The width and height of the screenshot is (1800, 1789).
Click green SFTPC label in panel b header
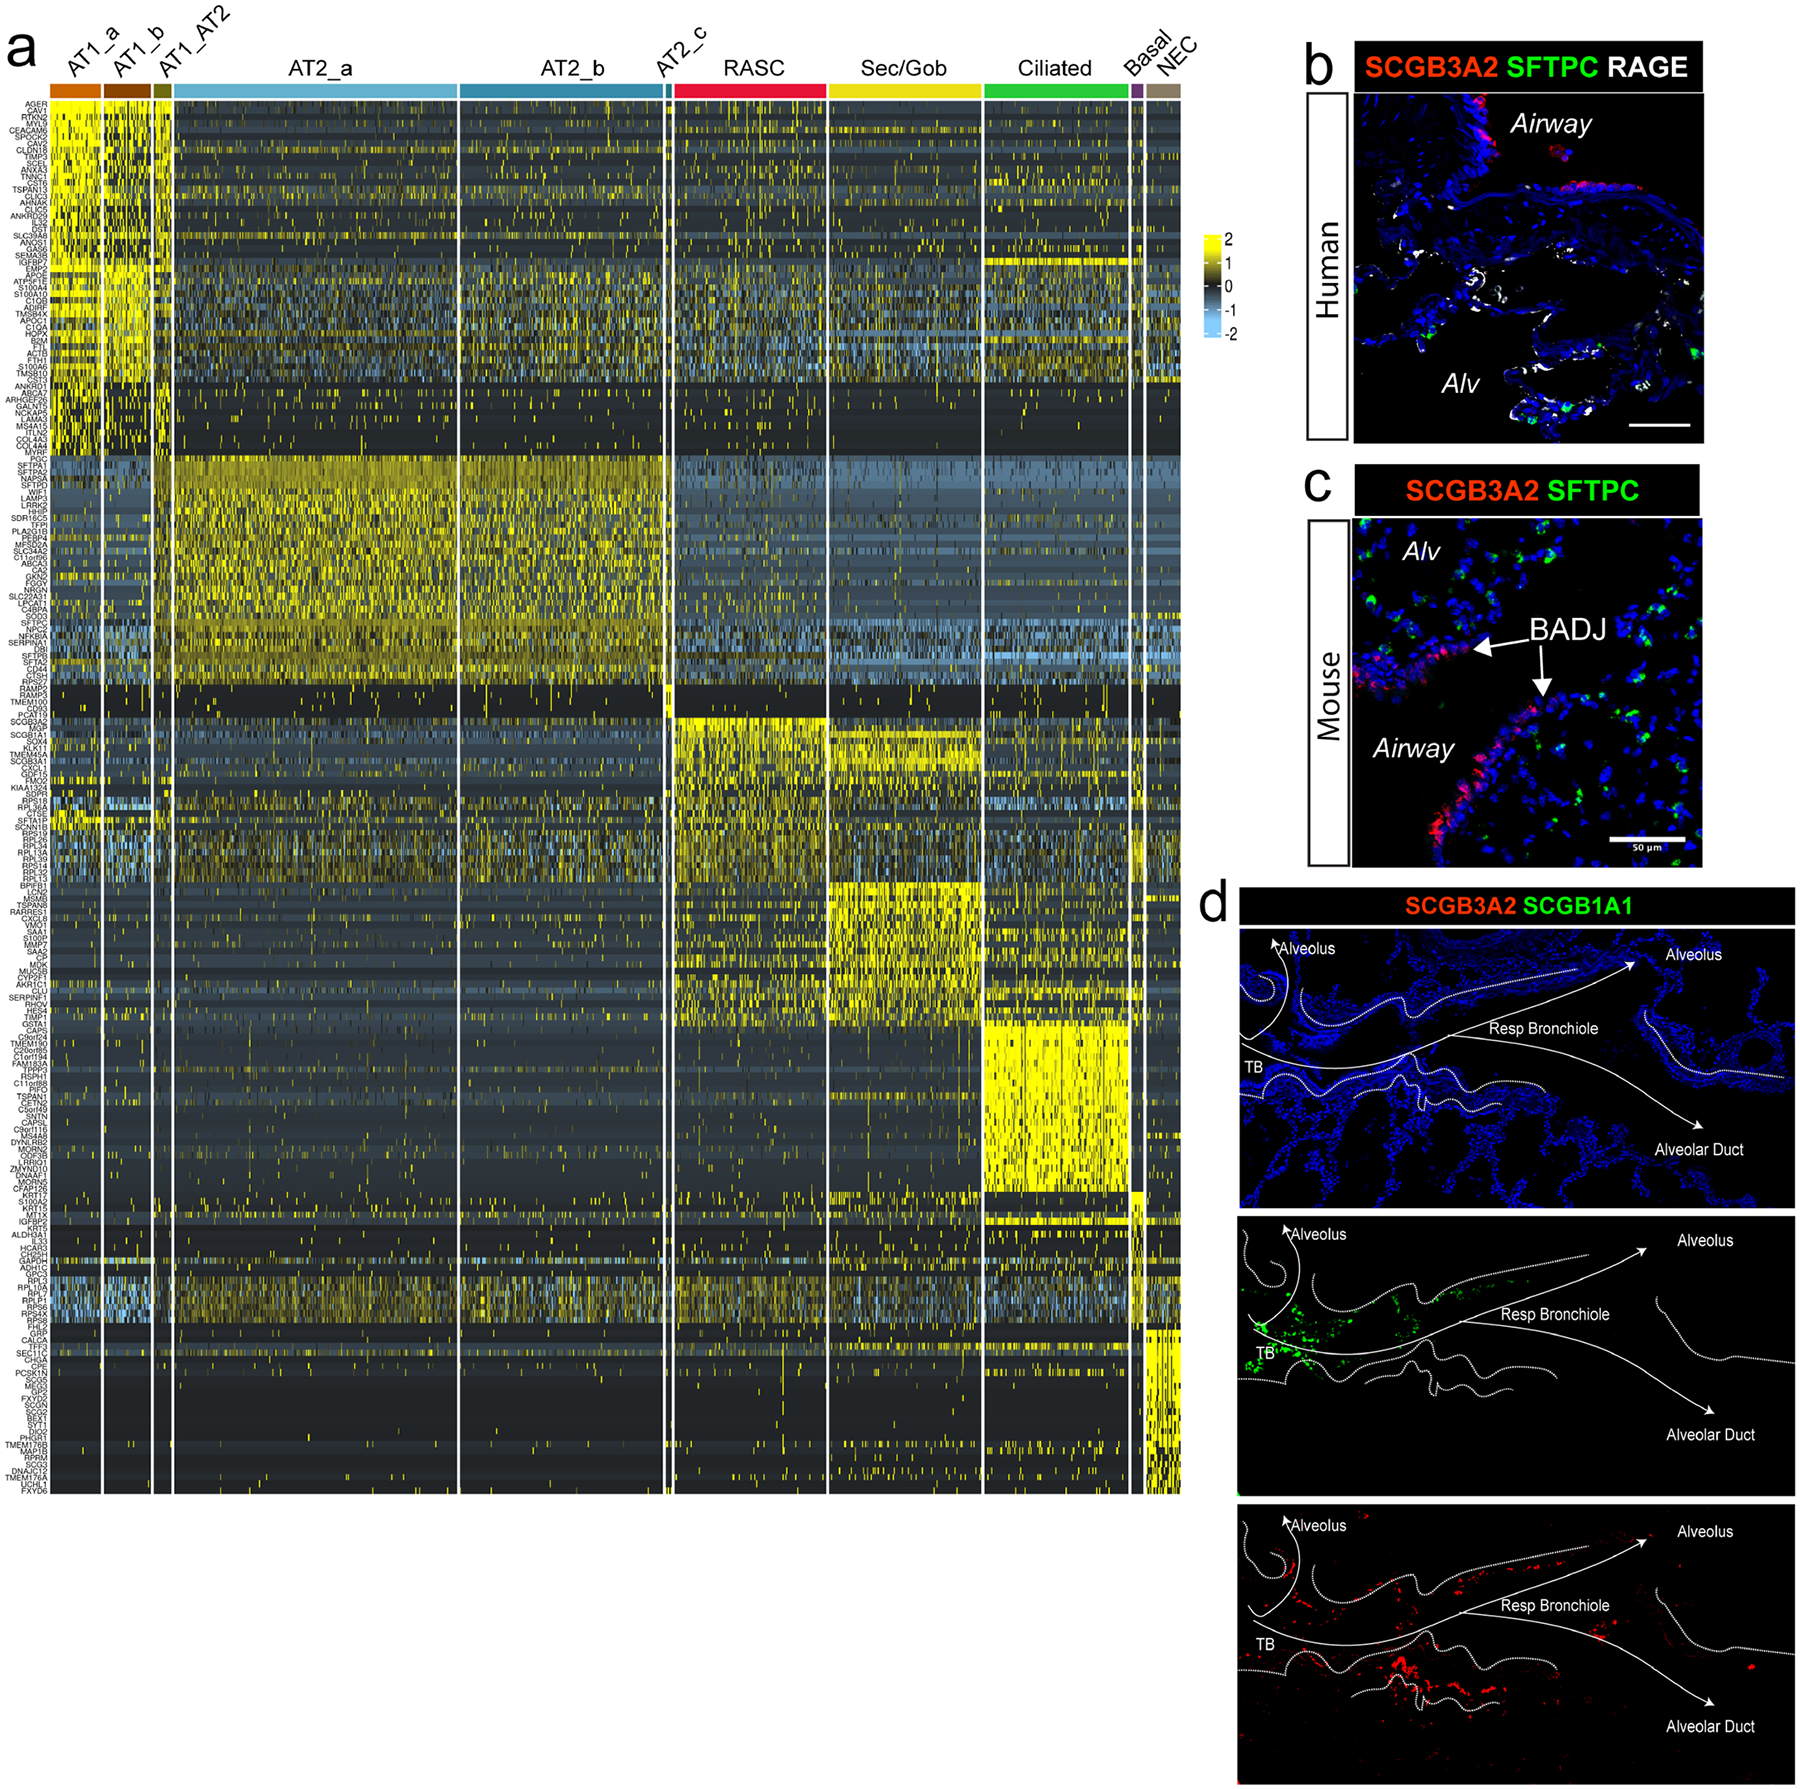click(x=1553, y=67)
